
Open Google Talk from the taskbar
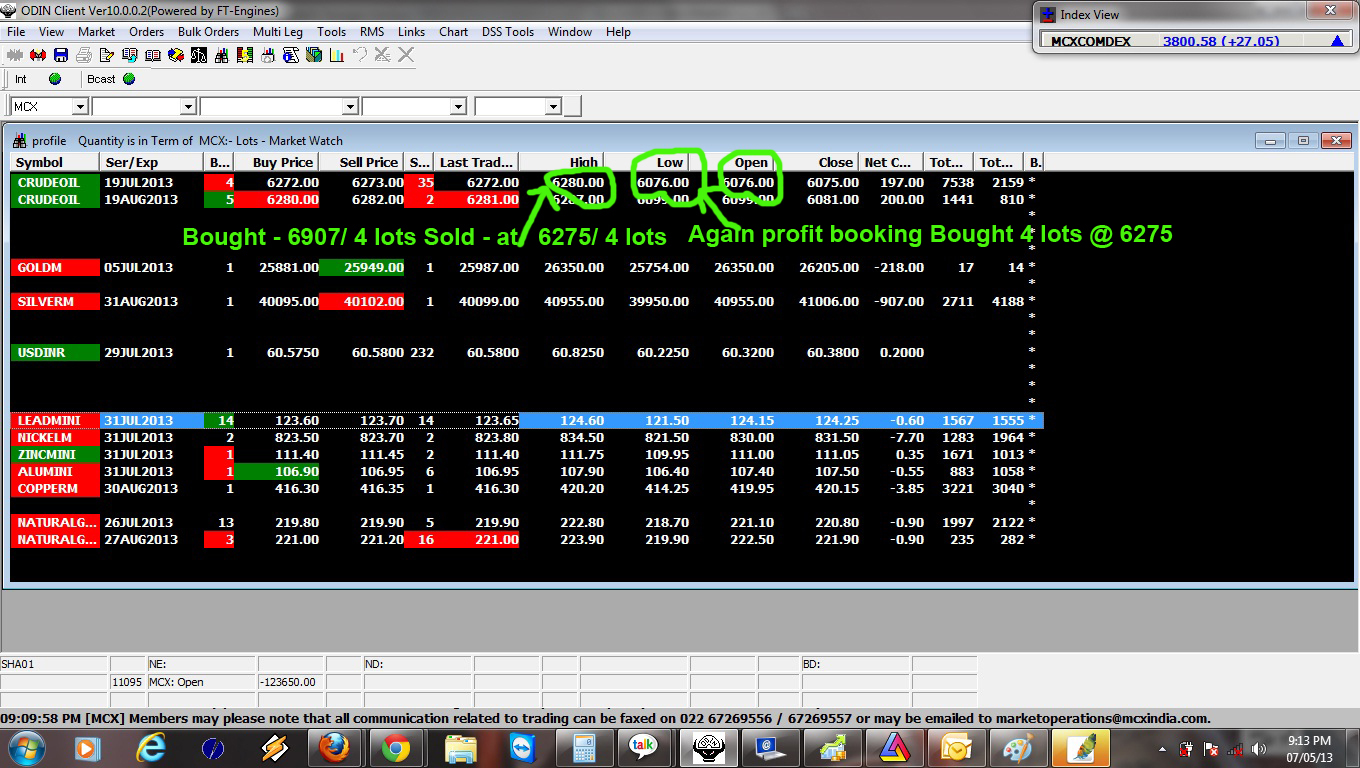(x=644, y=747)
